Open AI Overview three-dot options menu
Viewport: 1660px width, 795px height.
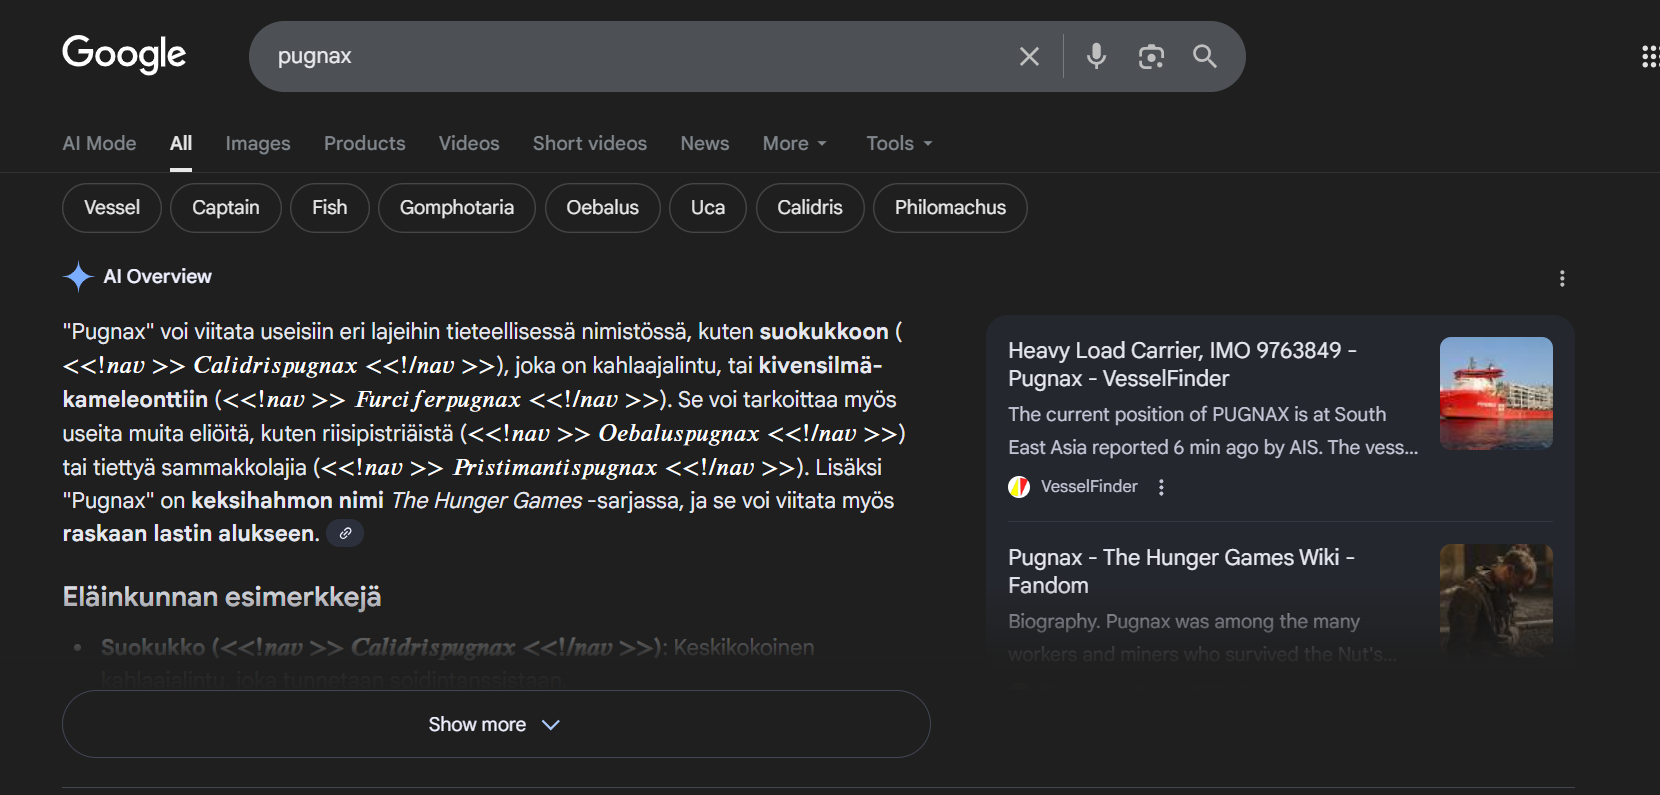pyautogui.click(x=1562, y=279)
